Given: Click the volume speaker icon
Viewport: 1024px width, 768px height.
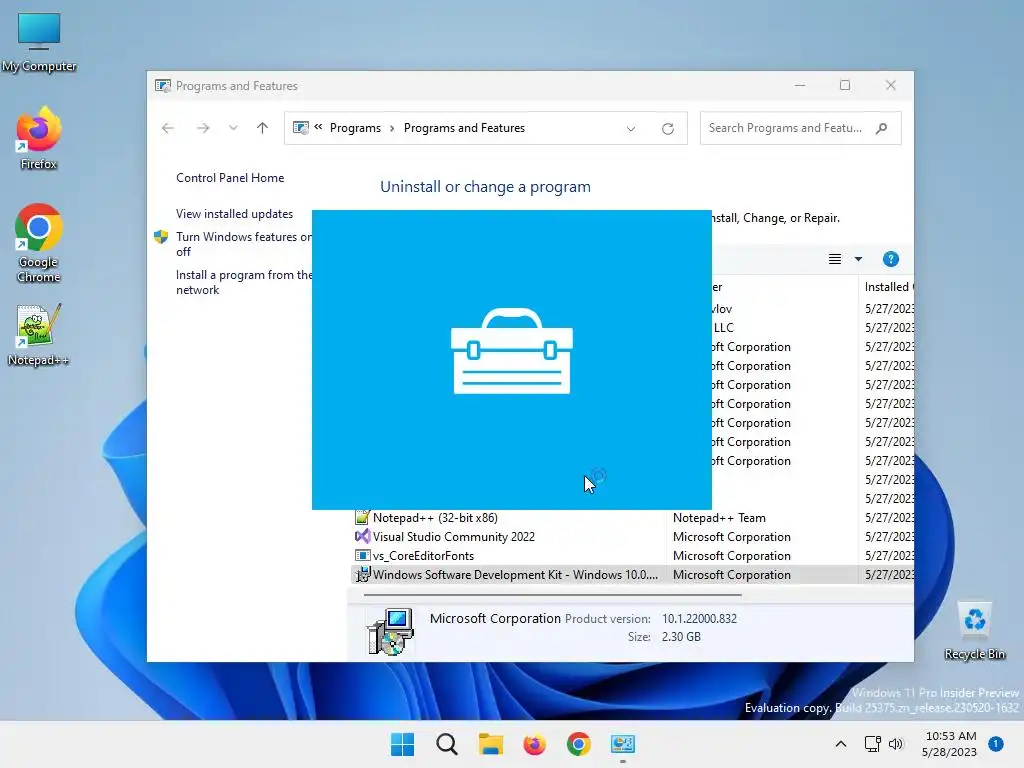Looking at the screenshot, I should pos(896,744).
